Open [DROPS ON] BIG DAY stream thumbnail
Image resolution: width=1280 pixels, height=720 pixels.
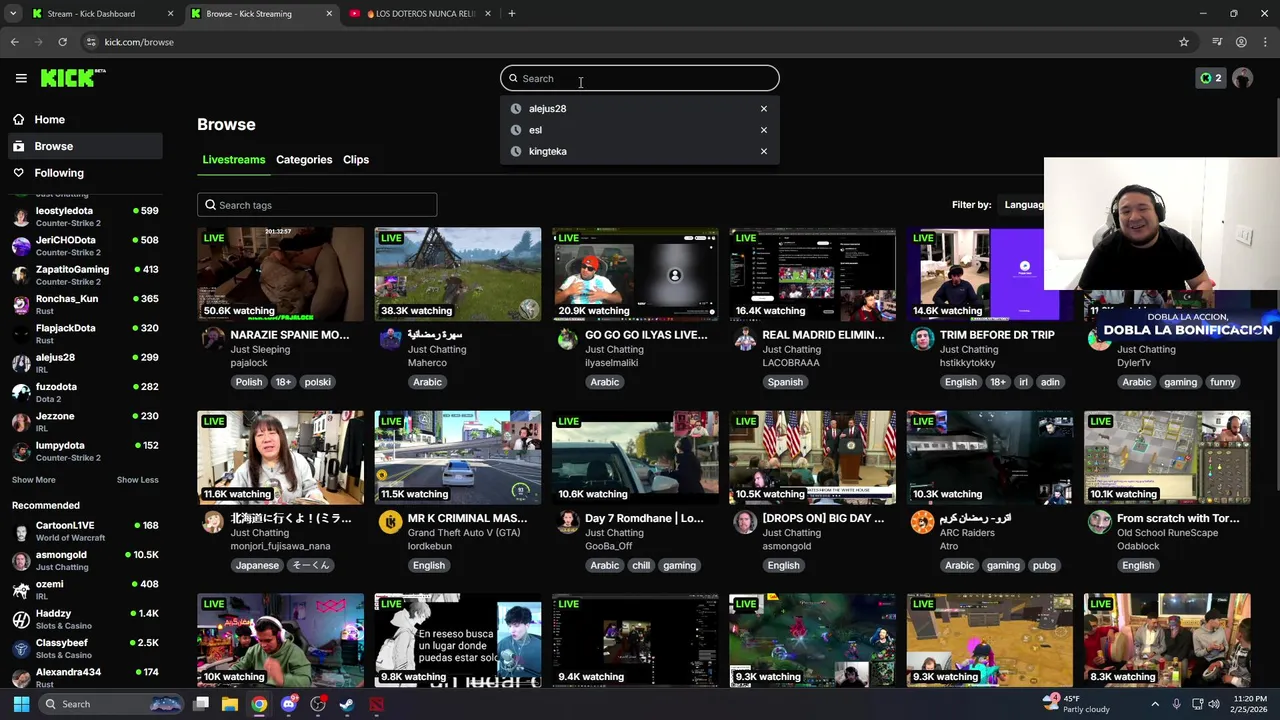(812, 457)
